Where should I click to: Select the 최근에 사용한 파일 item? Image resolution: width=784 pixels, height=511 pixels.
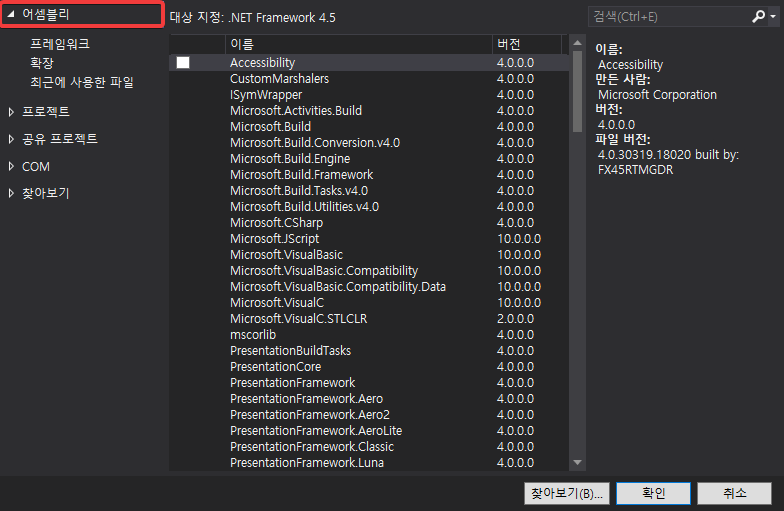pos(82,82)
